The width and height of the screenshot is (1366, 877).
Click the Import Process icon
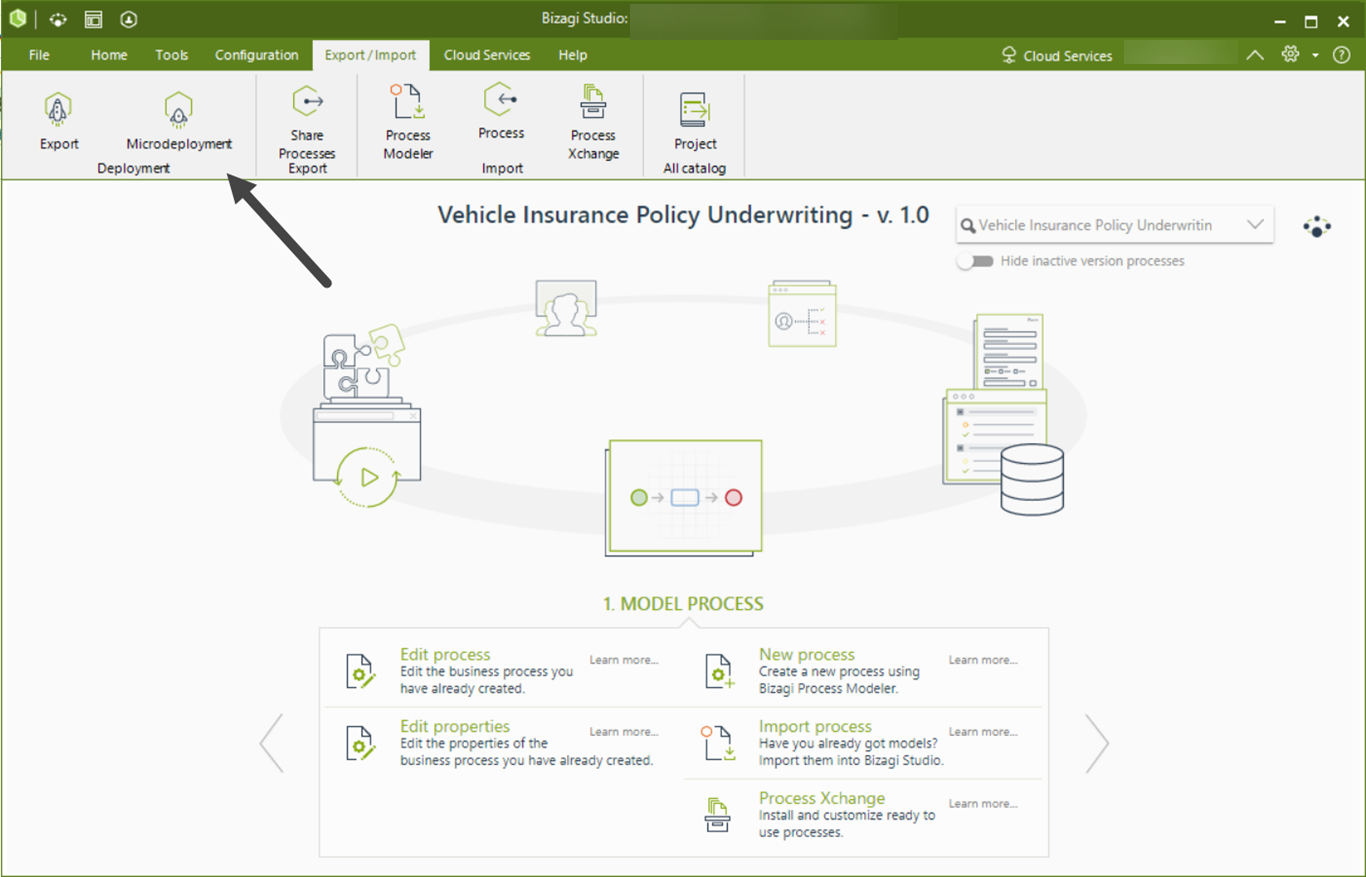pyautogui.click(x=500, y=100)
